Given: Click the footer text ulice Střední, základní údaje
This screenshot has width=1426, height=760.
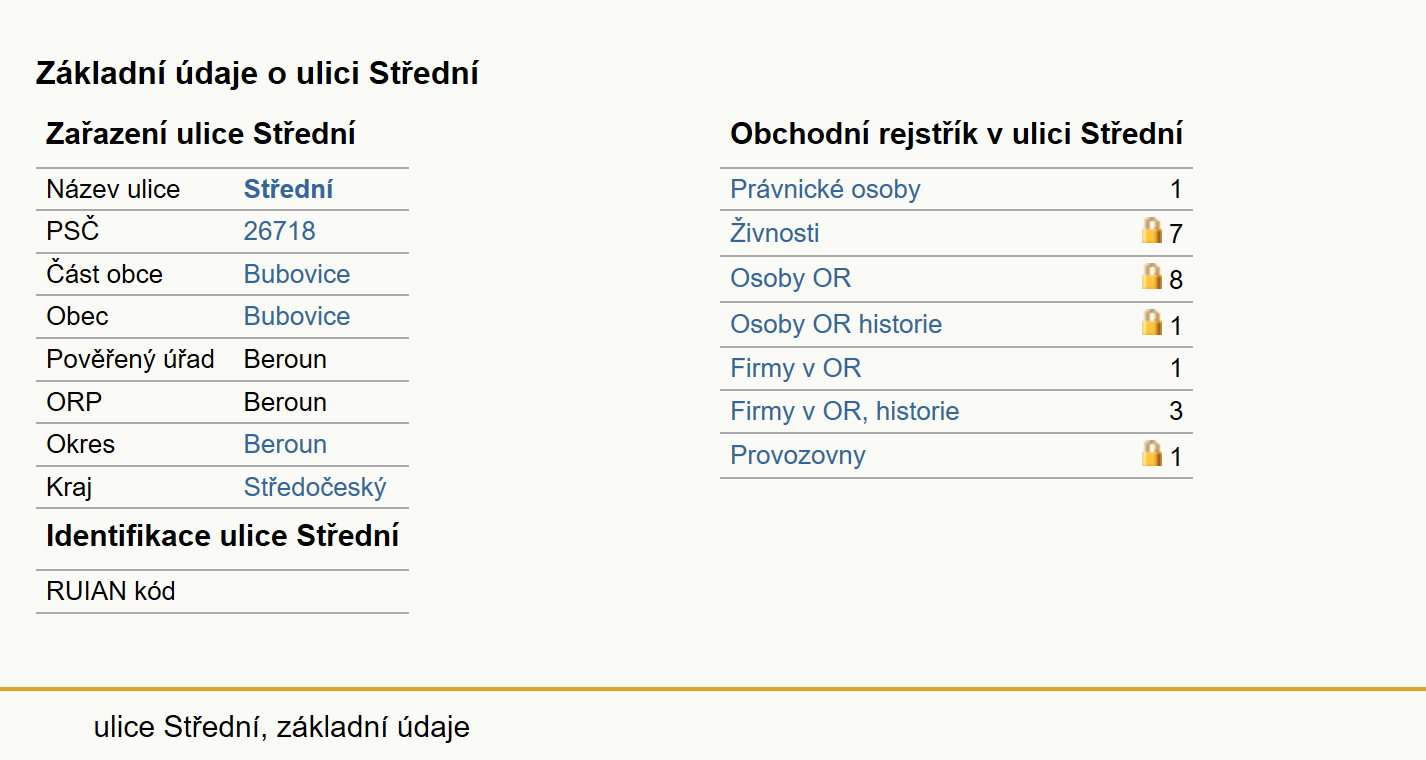Looking at the screenshot, I should 281,727.
